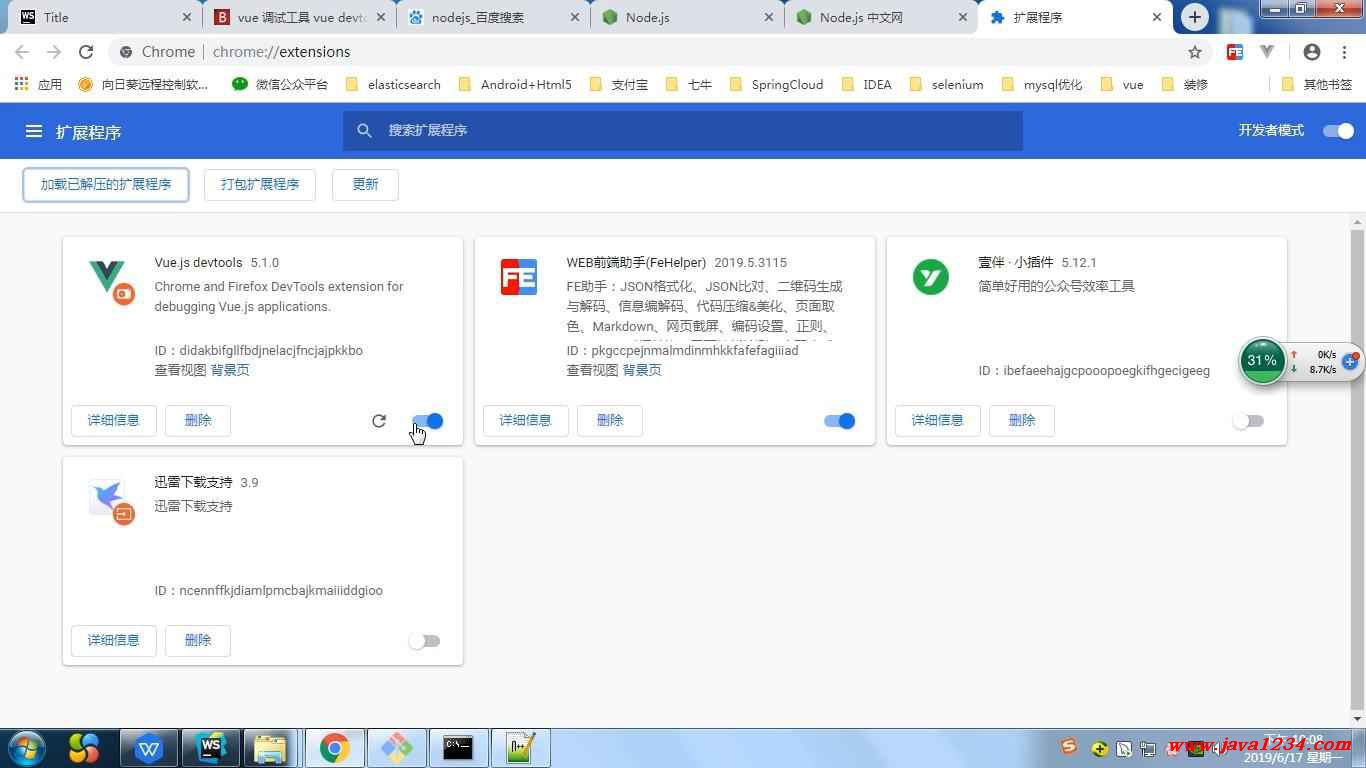Open the vue bookmark folder
This screenshot has width=1366, height=768.
pyautogui.click(x=1122, y=85)
